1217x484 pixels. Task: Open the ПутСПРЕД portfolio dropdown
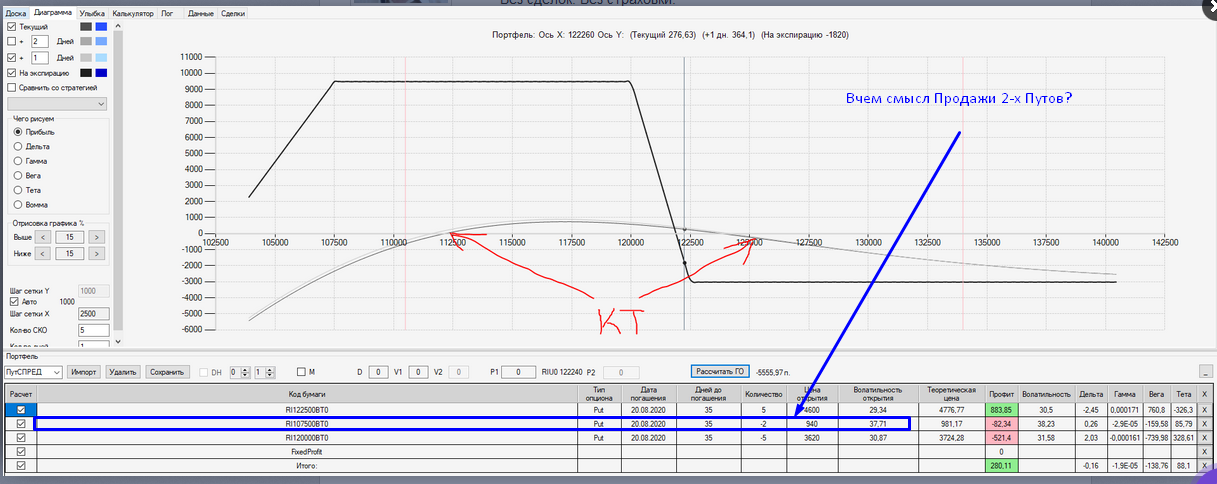(33, 372)
